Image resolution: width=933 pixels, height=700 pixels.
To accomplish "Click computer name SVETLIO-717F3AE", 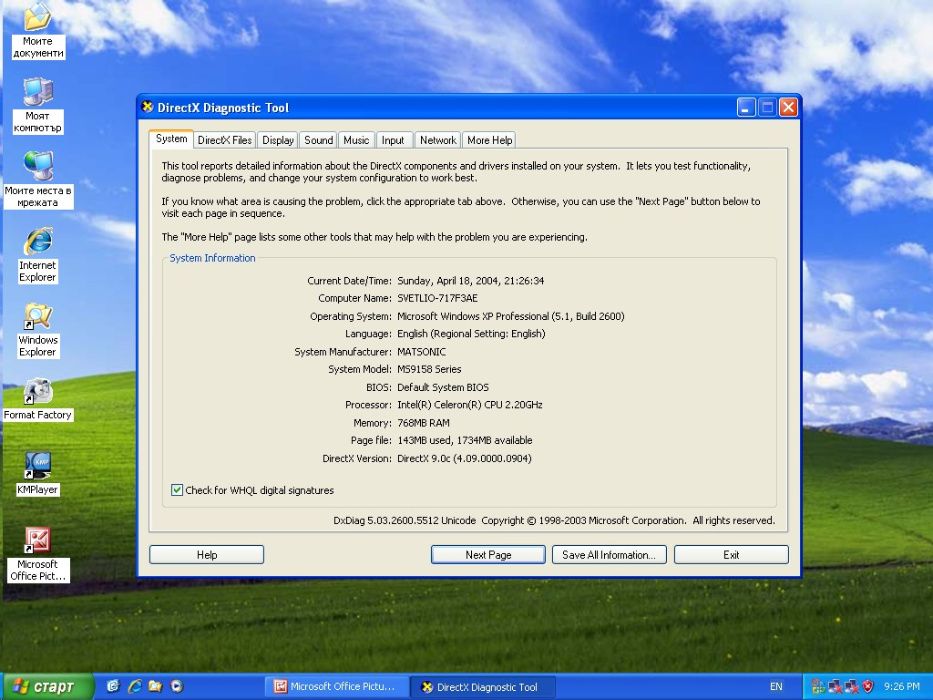I will point(437,298).
